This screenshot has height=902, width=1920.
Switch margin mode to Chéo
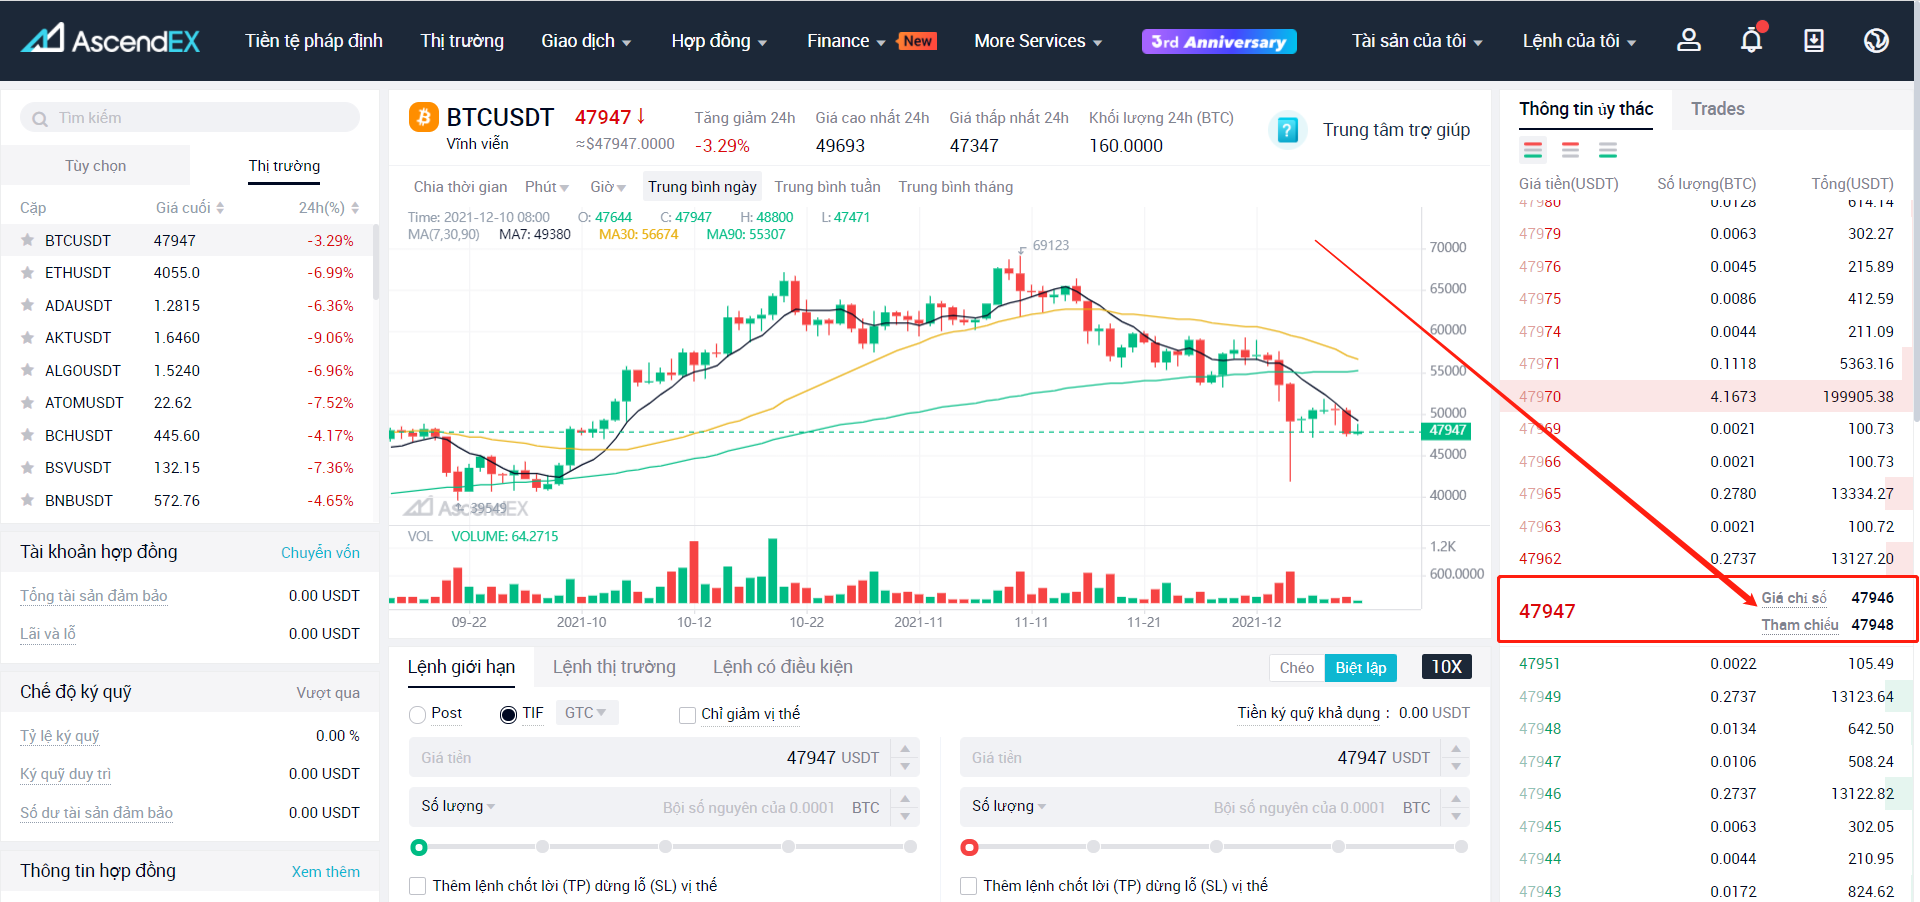1296,668
